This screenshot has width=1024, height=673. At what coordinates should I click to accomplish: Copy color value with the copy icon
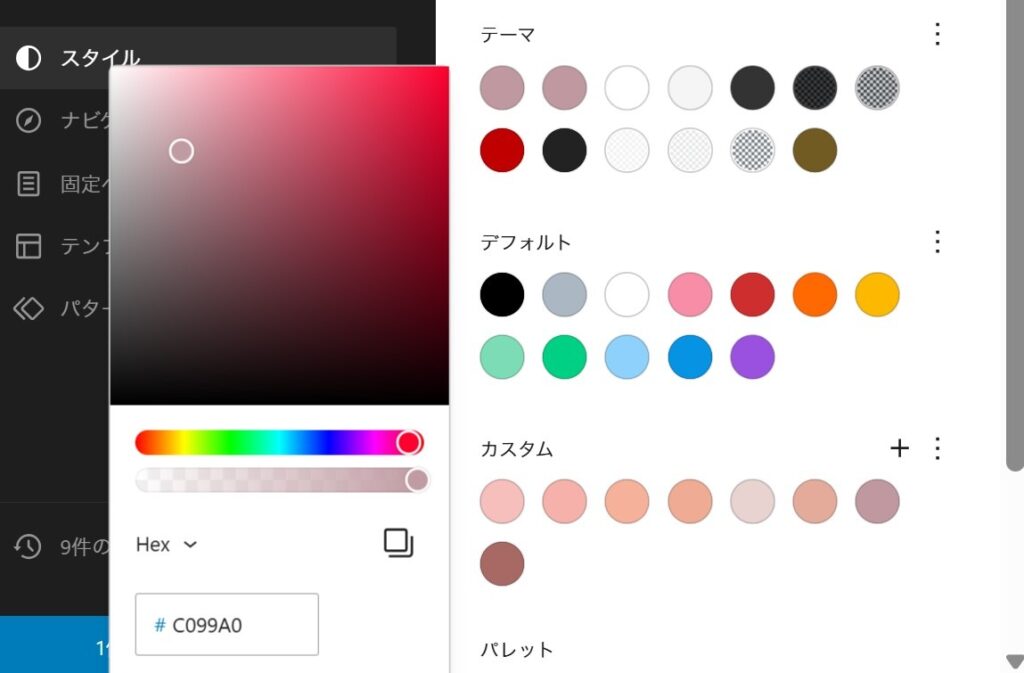tap(398, 543)
